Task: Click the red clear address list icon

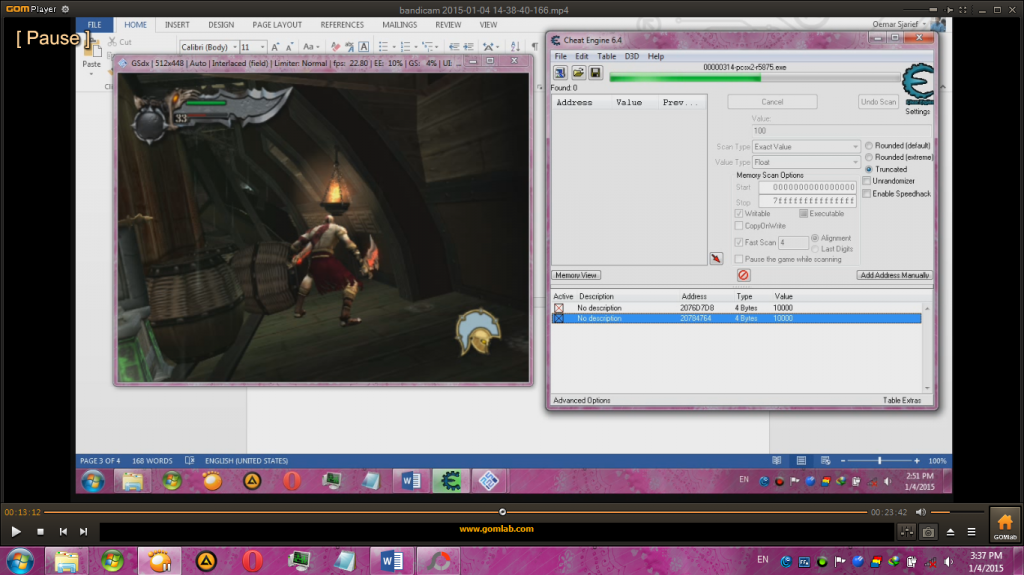Action: pos(743,275)
